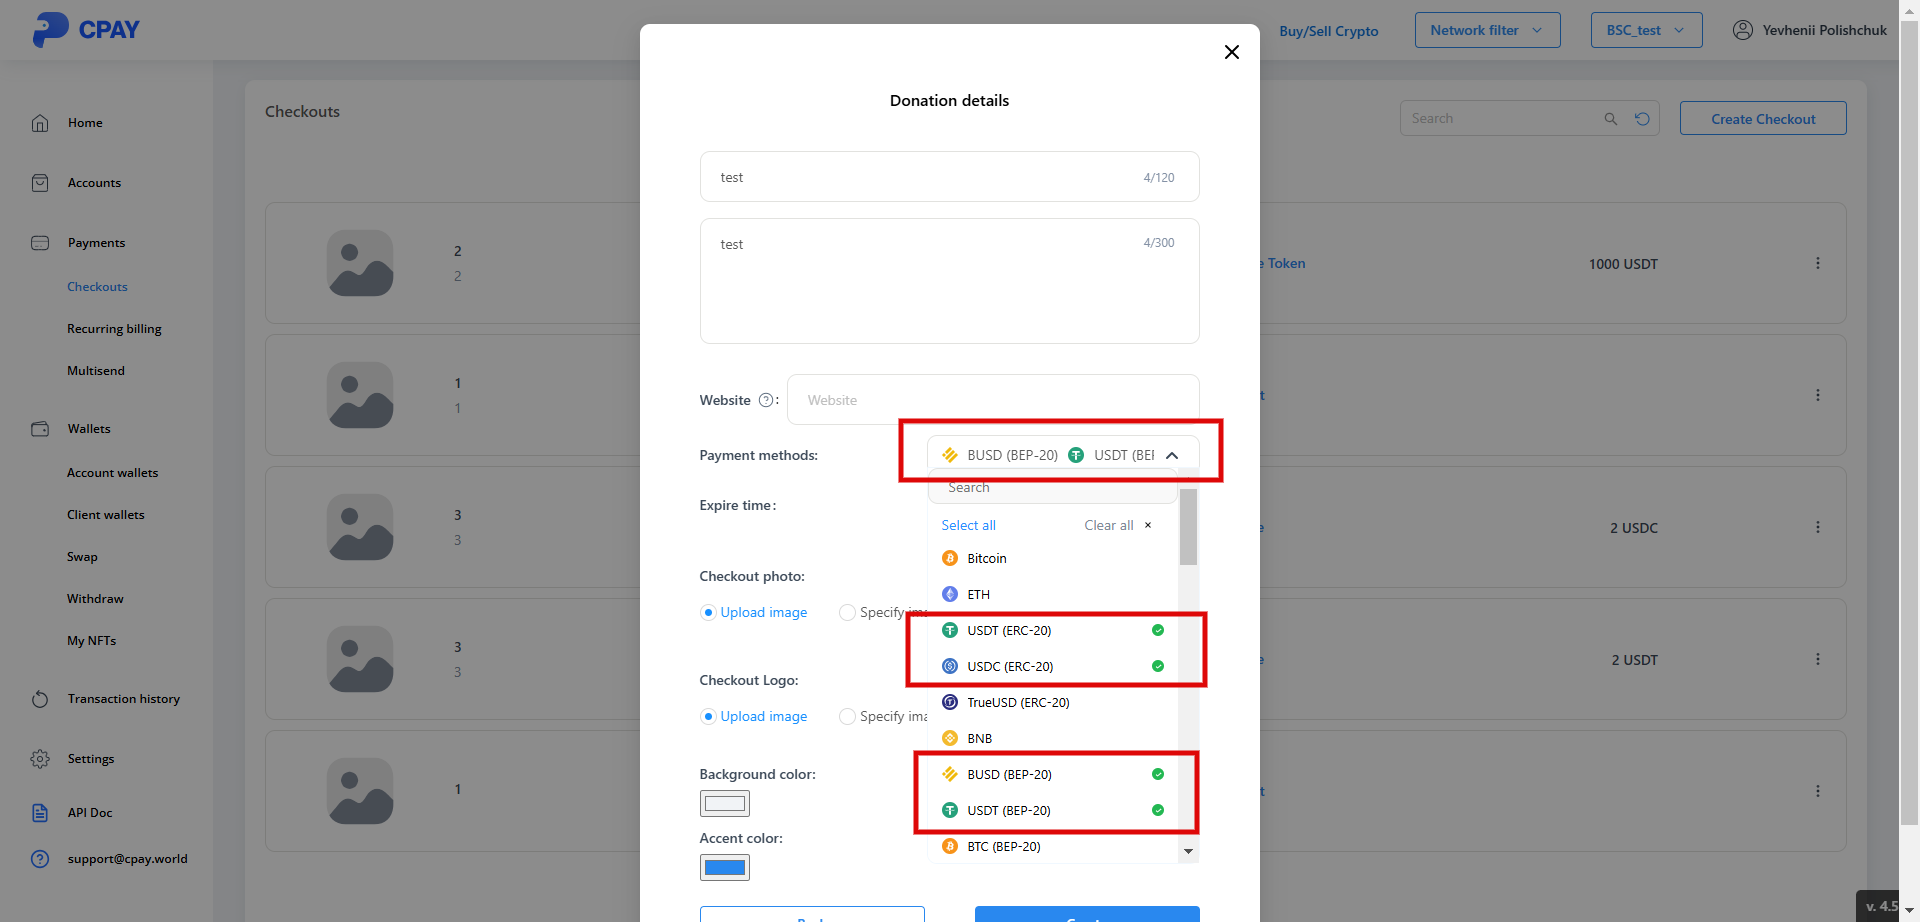
Task: Click the CPAY logo icon
Action: tap(50, 29)
